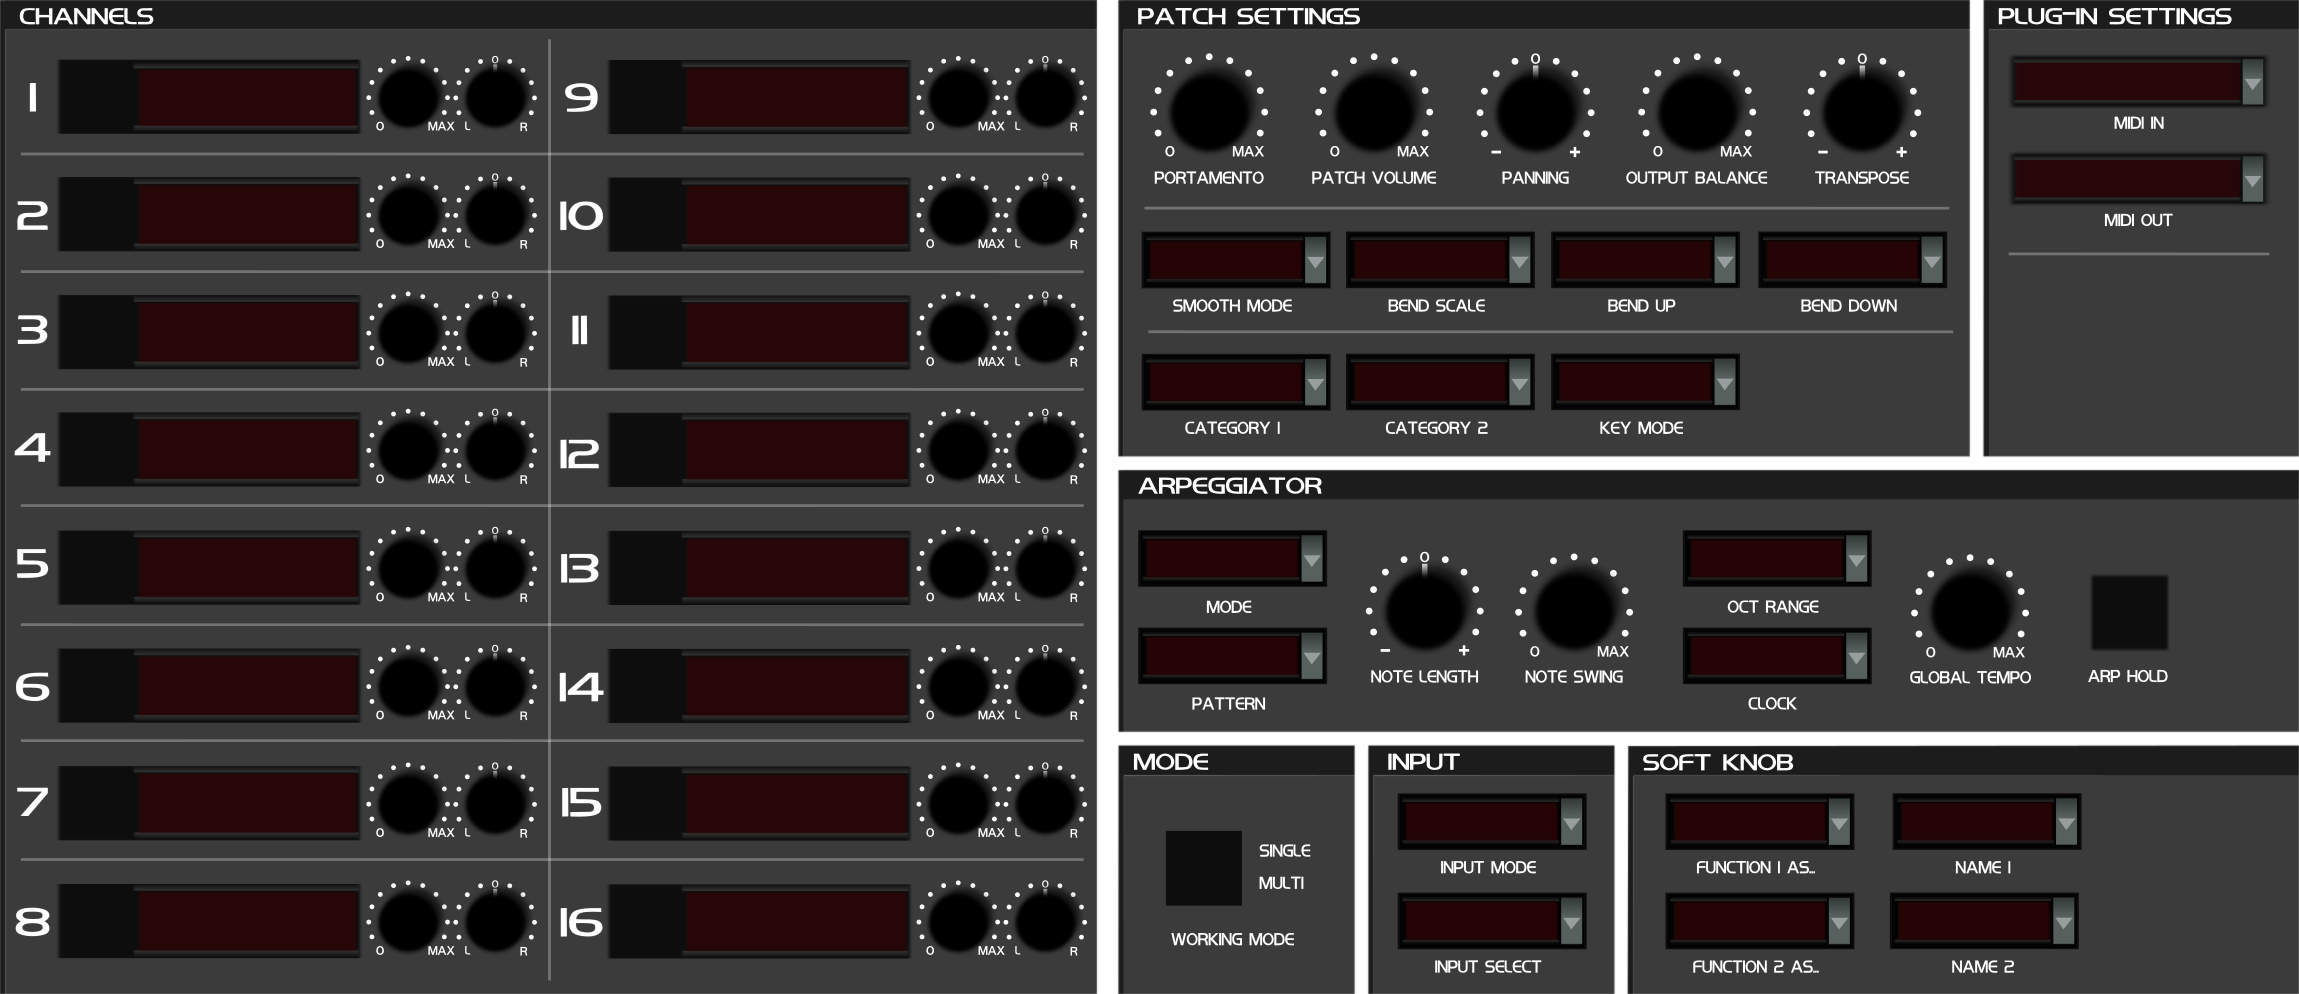Expand the Smooth Mode dropdown
Screen dimensions: 2299x994
(1236, 261)
